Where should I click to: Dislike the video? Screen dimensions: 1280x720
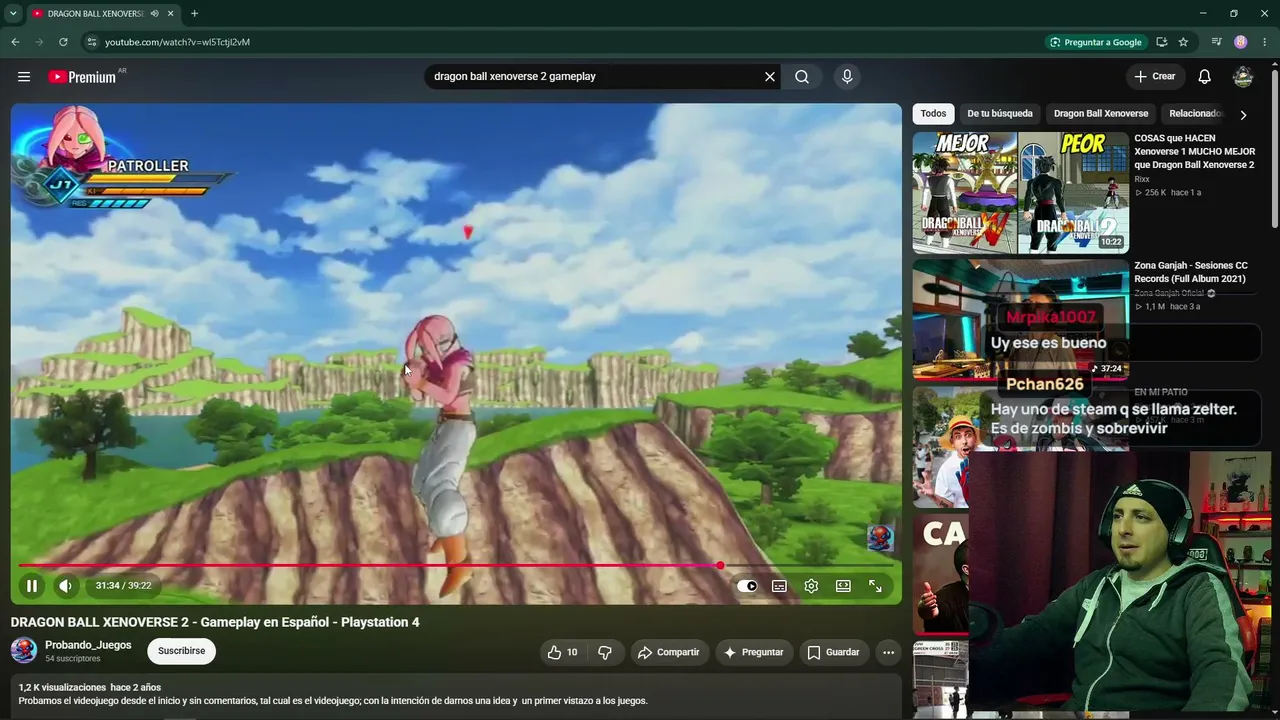pos(605,652)
